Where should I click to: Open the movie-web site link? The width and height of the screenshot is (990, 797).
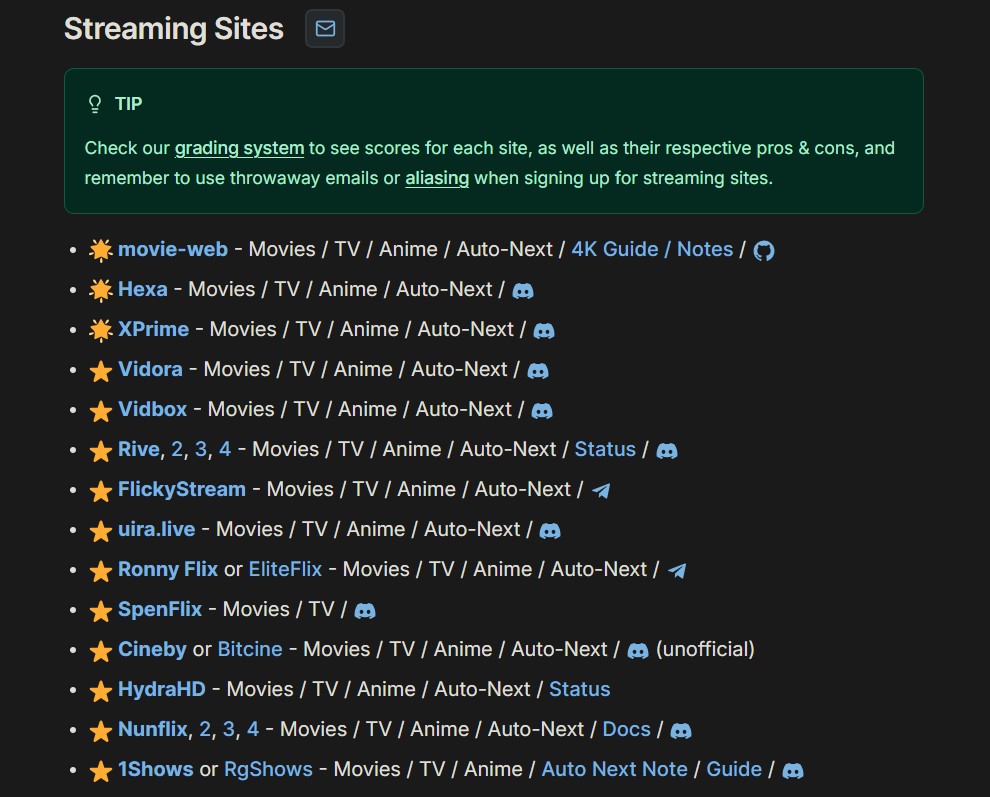(x=173, y=249)
